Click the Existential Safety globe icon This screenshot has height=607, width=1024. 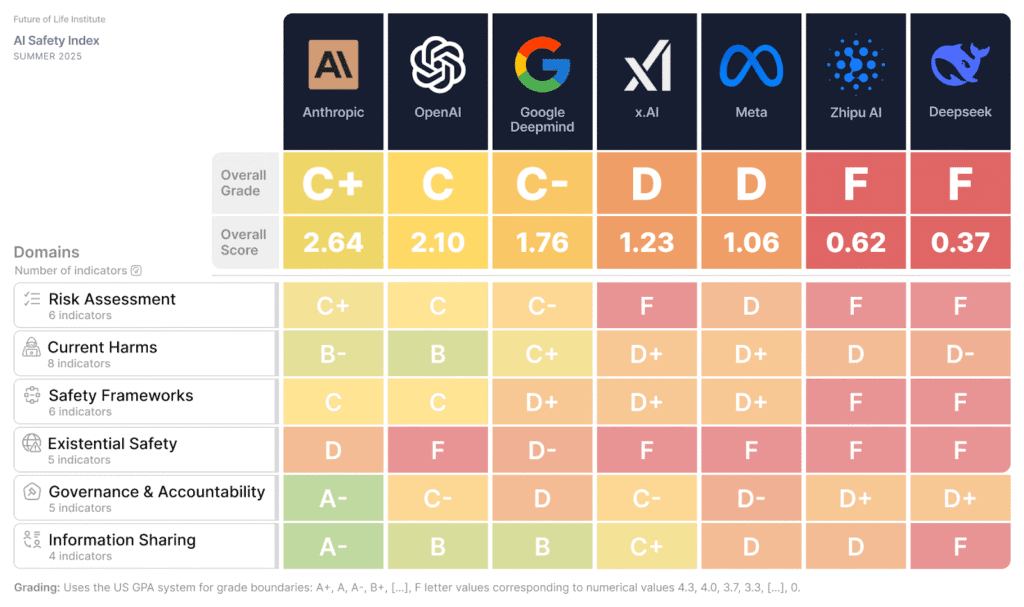(x=32, y=444)
